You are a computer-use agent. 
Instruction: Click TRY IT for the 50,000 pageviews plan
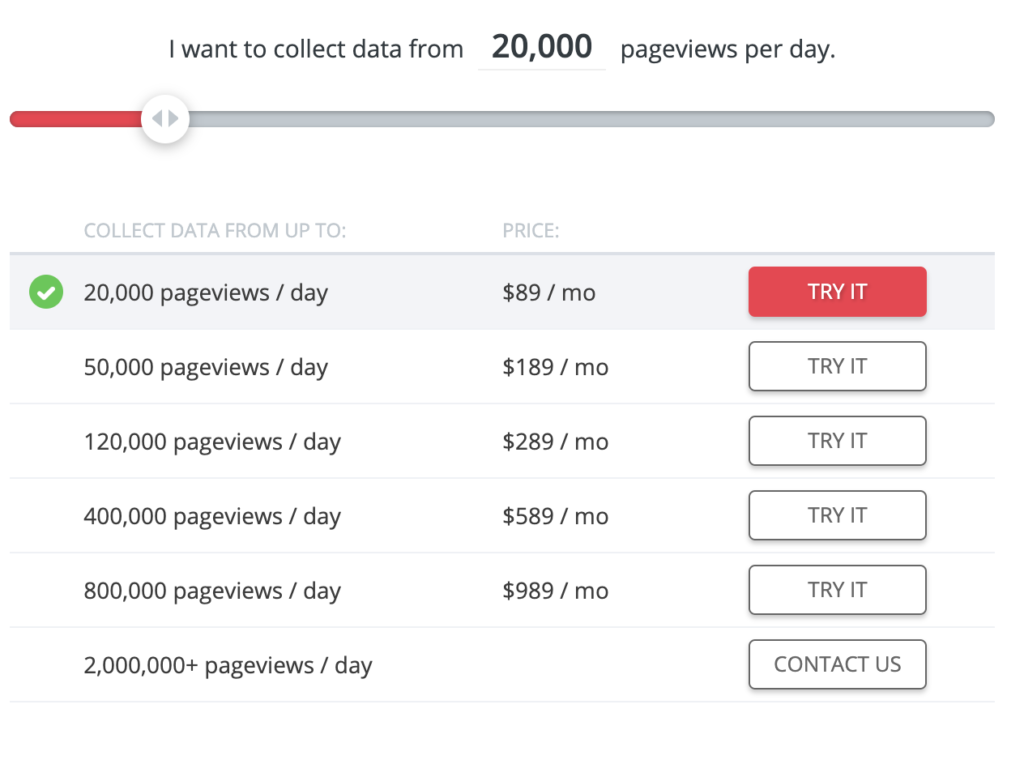837,366
